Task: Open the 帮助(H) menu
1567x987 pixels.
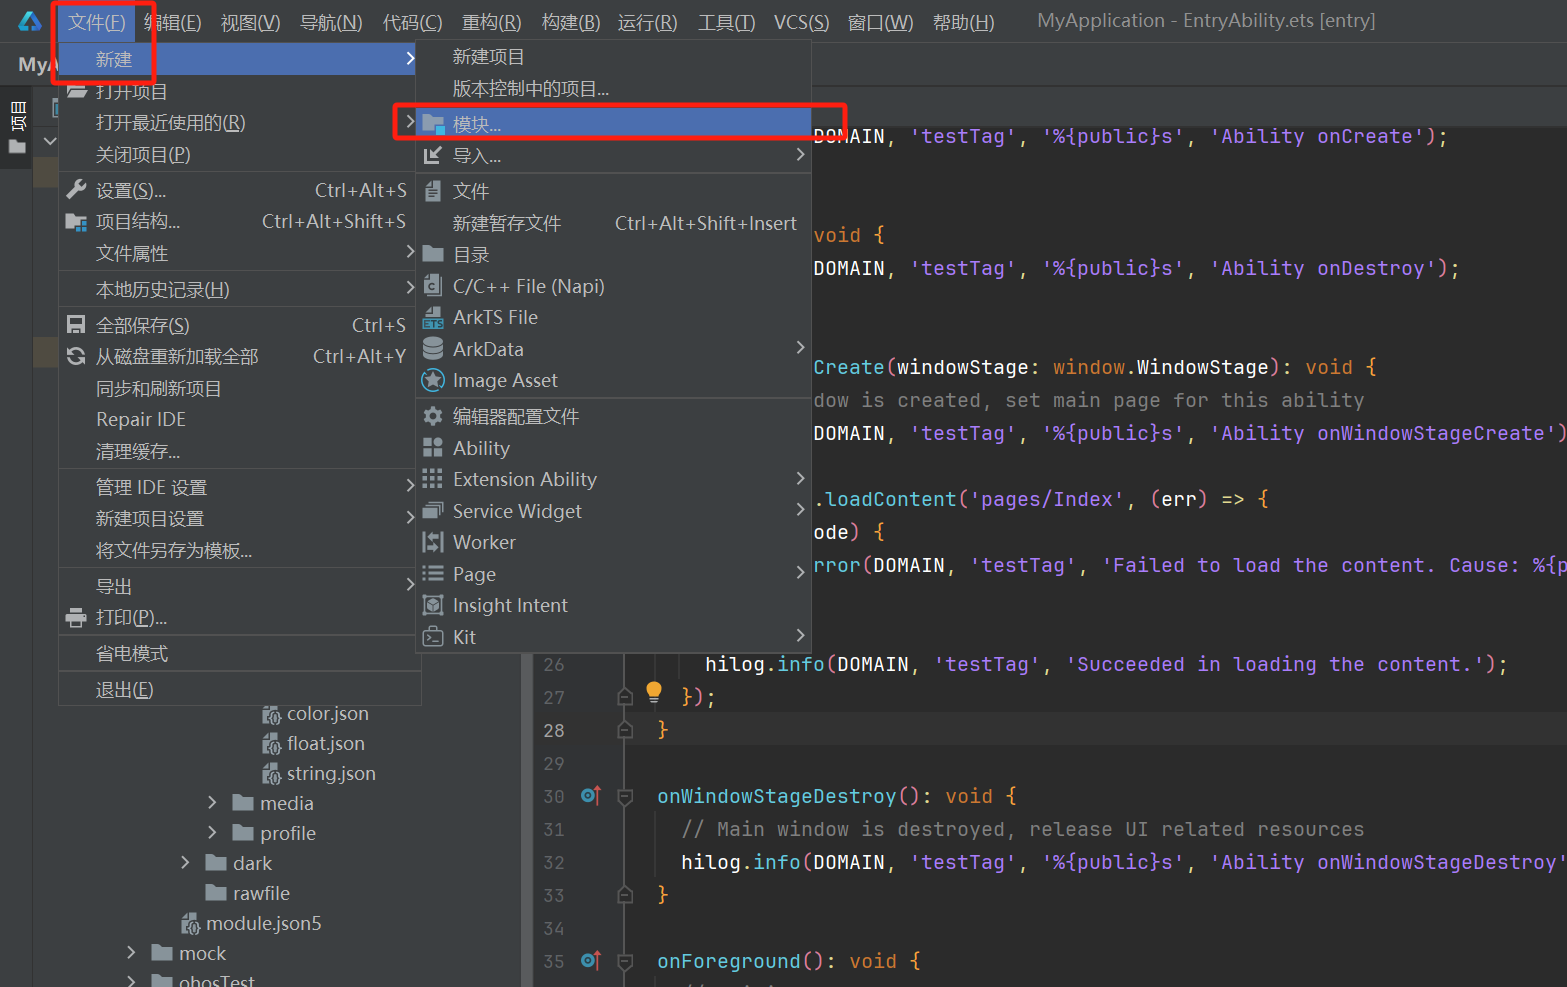Action: (x=963, y=22)
